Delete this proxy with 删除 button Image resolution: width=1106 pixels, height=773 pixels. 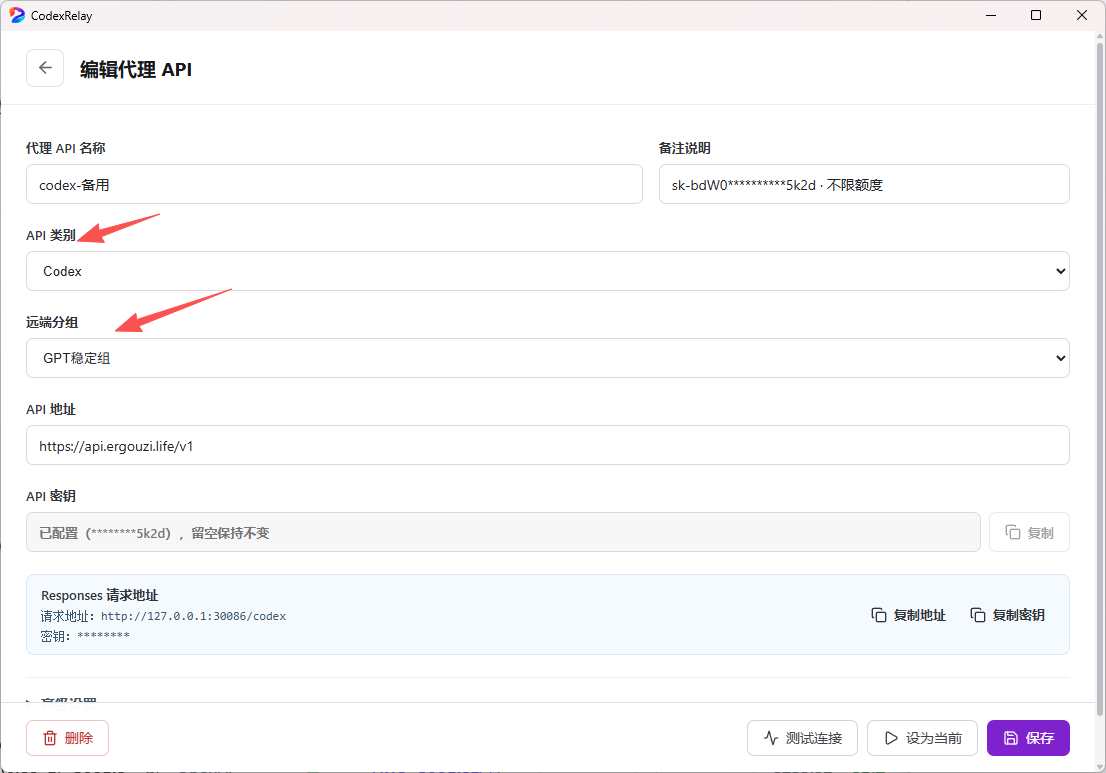point(68,738)
